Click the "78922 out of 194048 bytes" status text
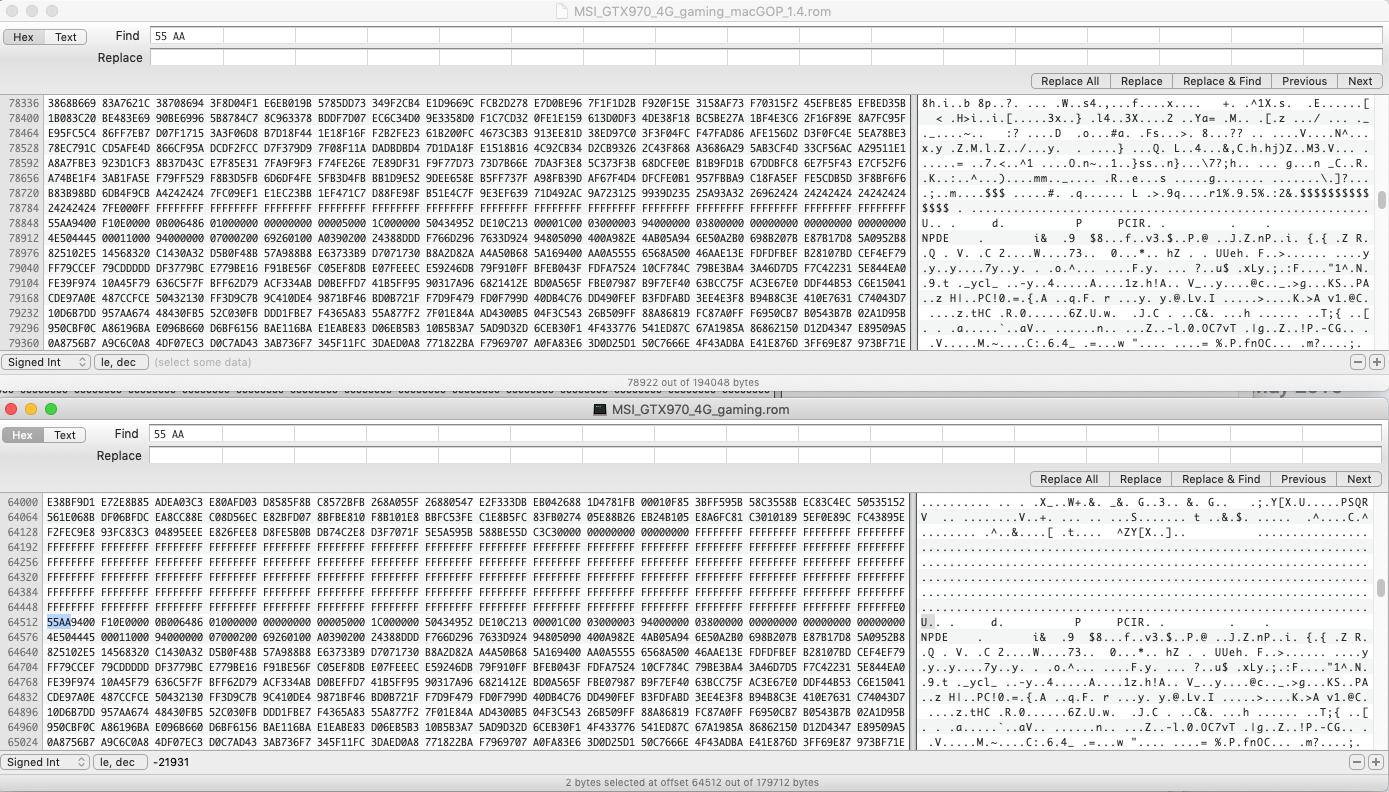 [x=693, y=382]
